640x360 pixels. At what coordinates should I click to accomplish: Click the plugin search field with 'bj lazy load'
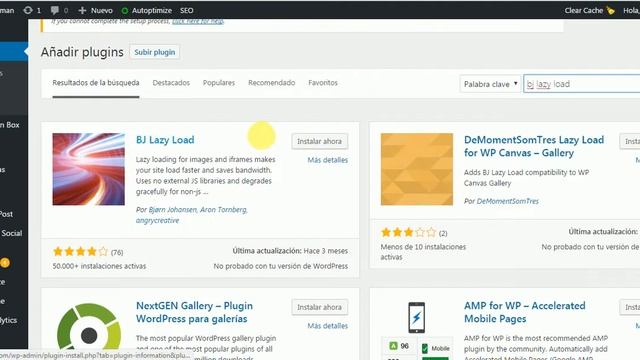pos(582,84)
